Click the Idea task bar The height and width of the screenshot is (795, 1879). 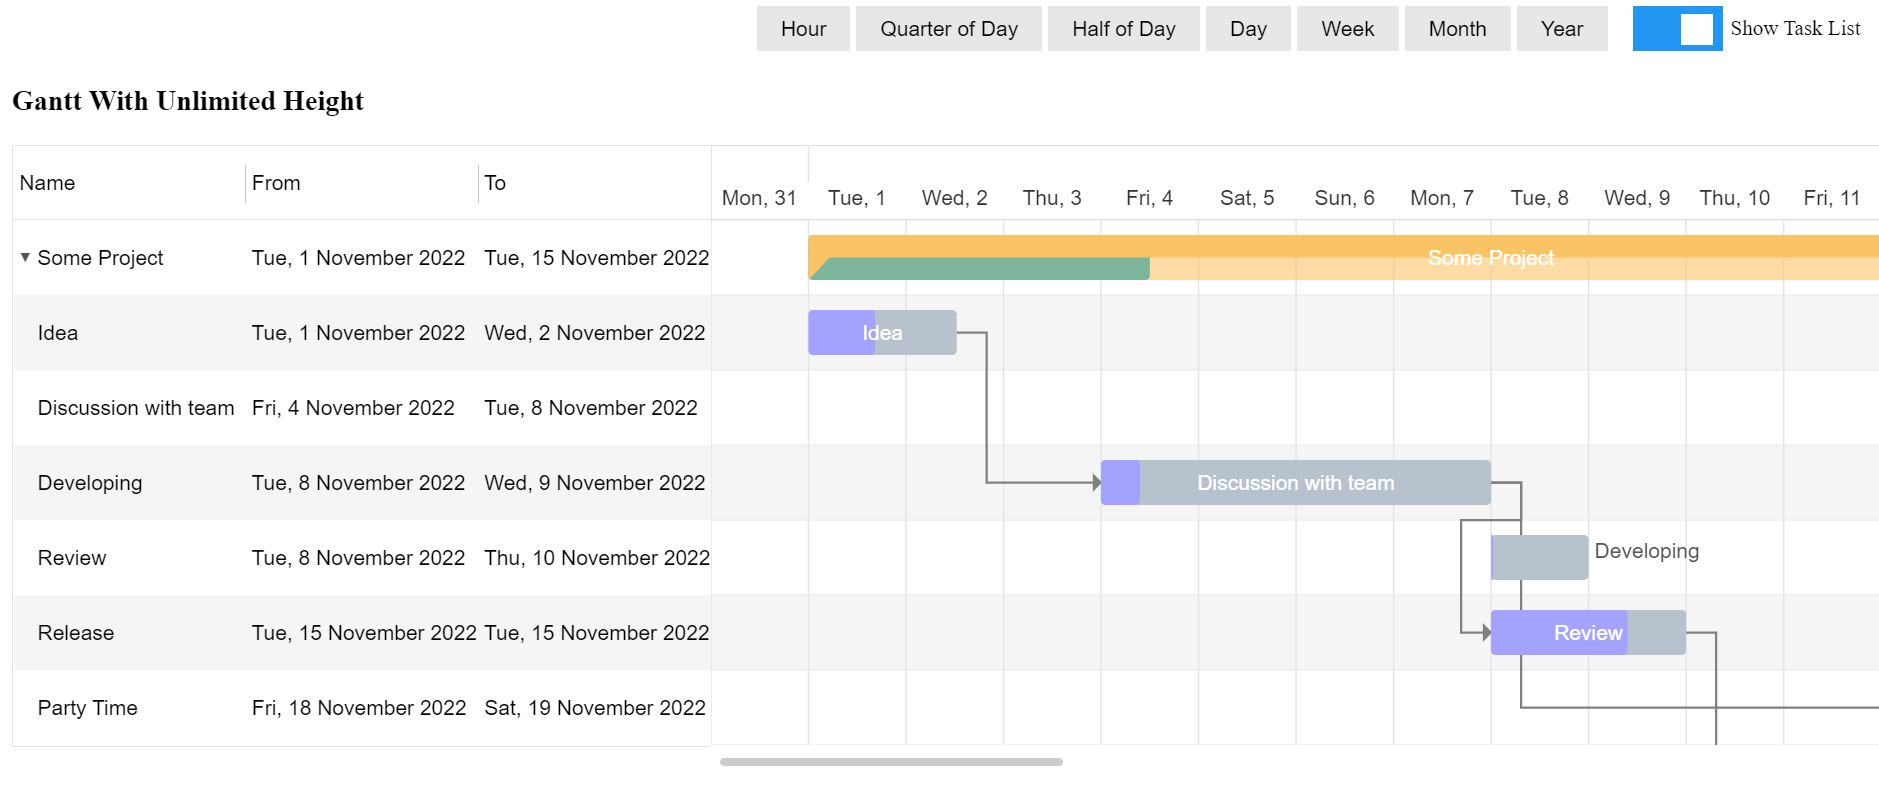pyautogui.click(x=881, y=332)
